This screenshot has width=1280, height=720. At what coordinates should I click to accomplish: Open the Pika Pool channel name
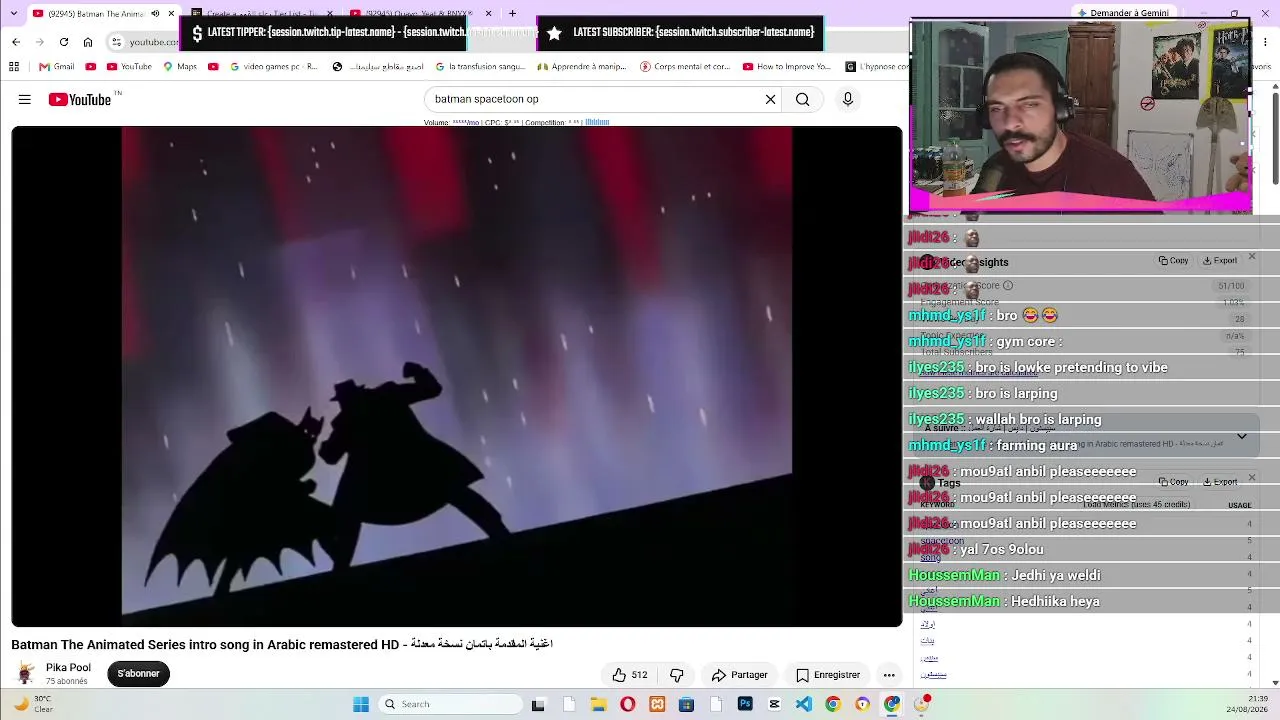(68, 667)
